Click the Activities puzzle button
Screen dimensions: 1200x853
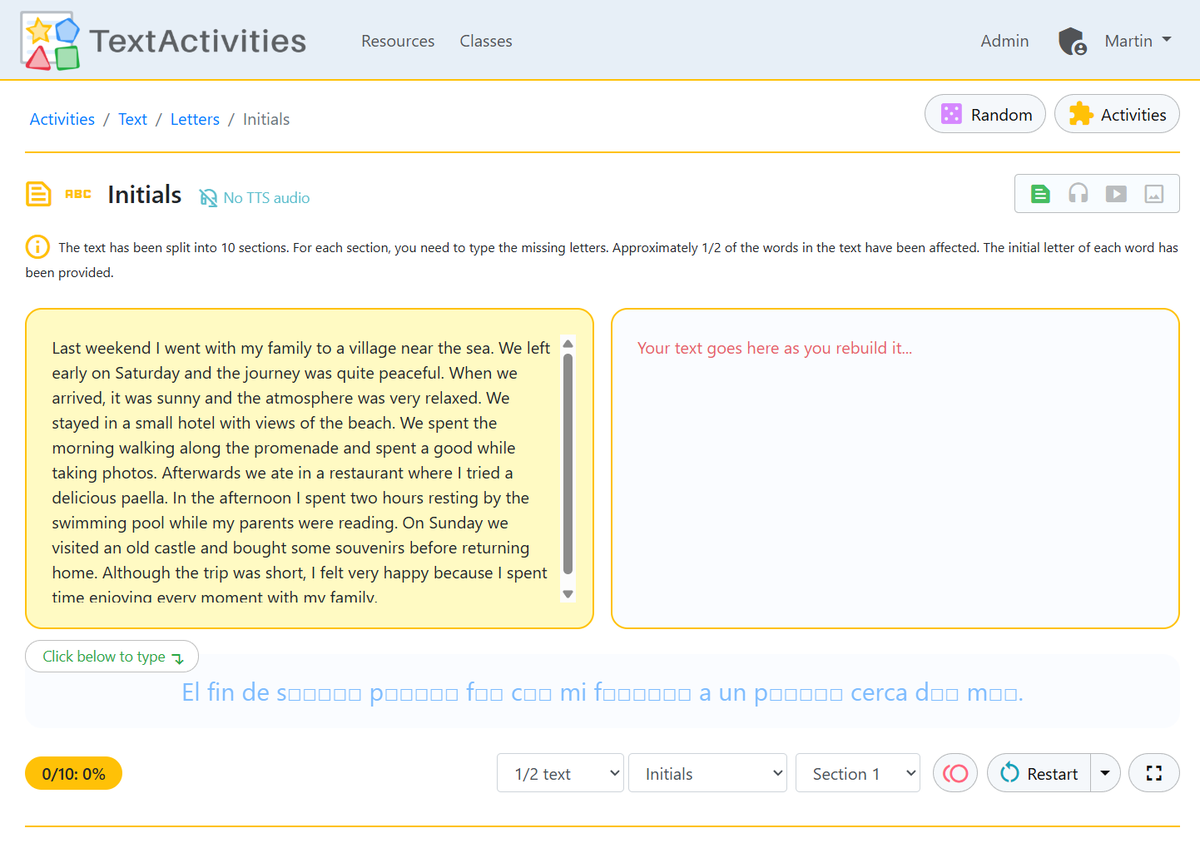click(1117, 115)
